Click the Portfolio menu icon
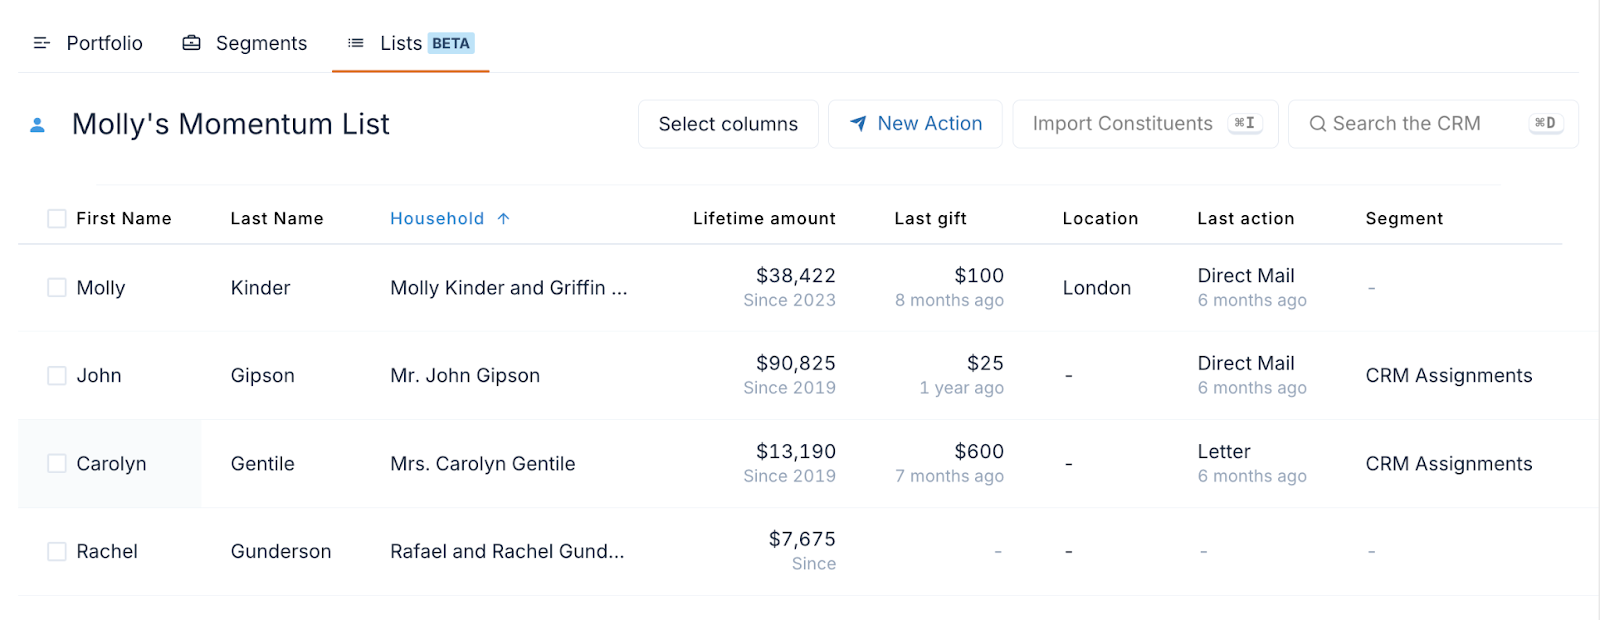Screen dimensions: 1600x620 (x=41, y=43)
